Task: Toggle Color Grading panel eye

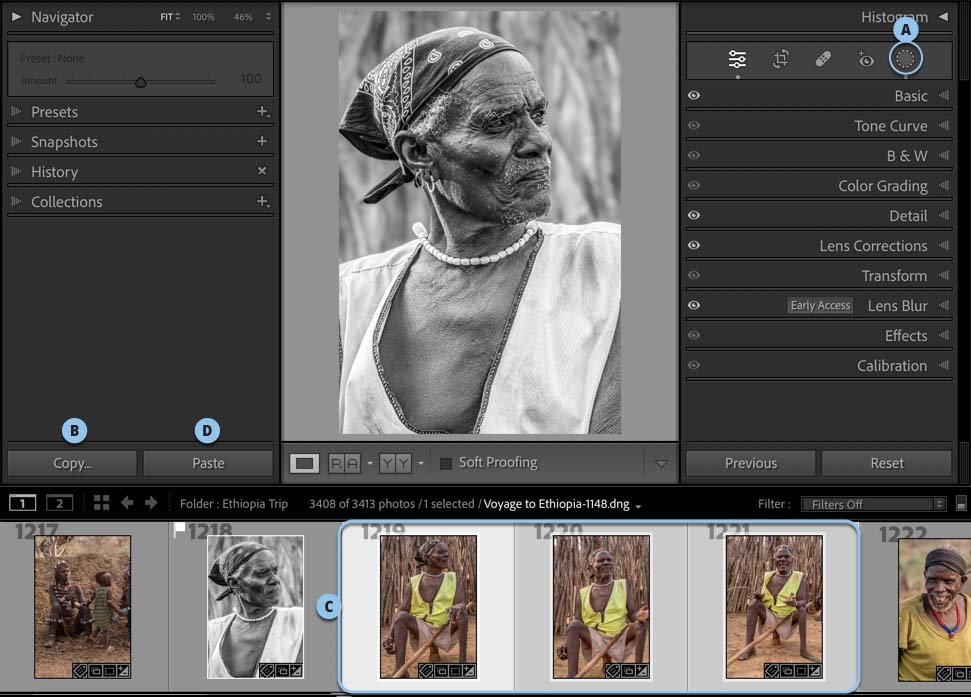Action: [x=694, y=185]
